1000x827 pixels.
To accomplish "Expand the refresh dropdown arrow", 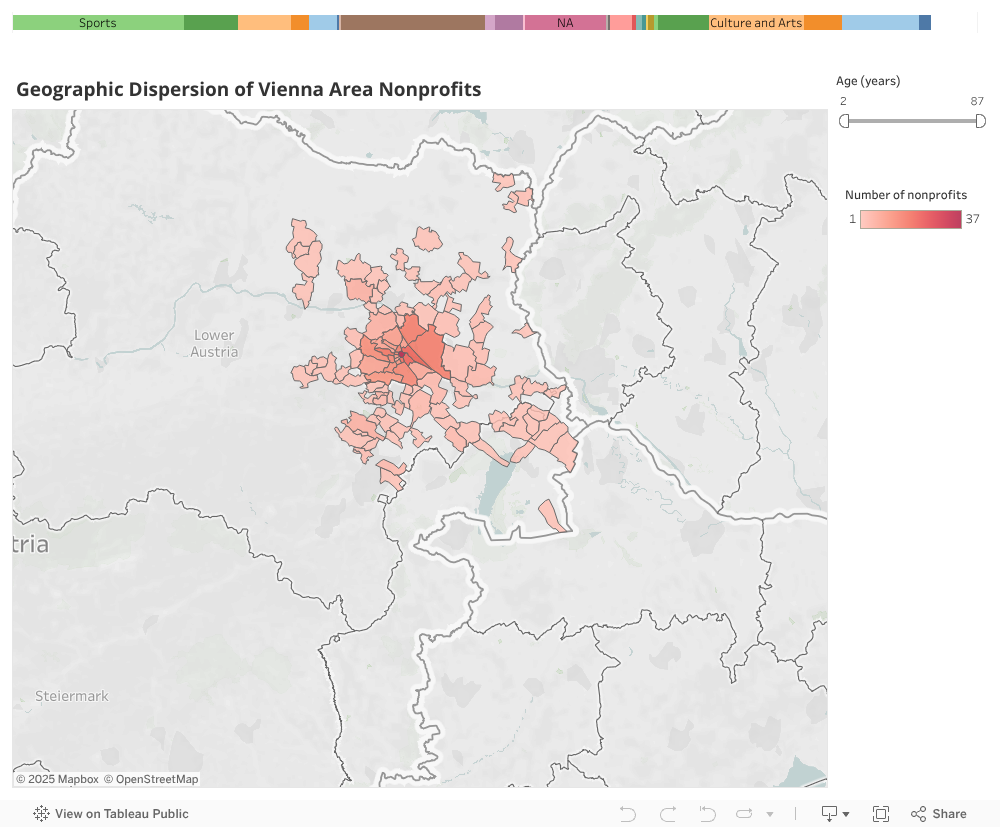I will [x=770, y=815].
